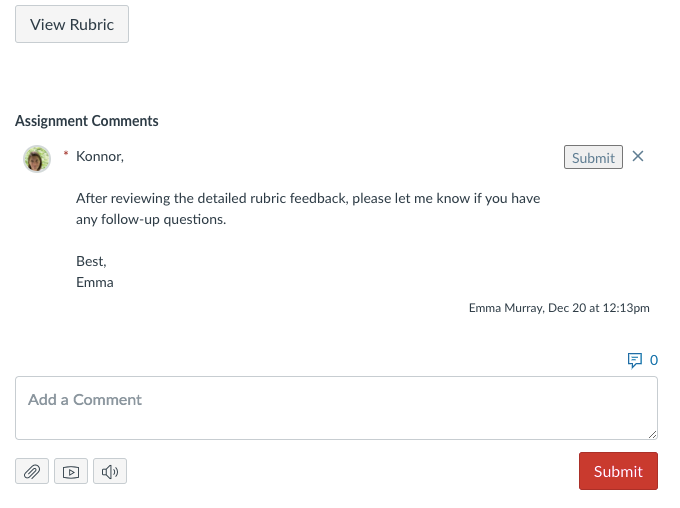The height and width of the screenshot is (508, 680).
Task: Click the paperclip attach file icon
Action: pos(32,471)
